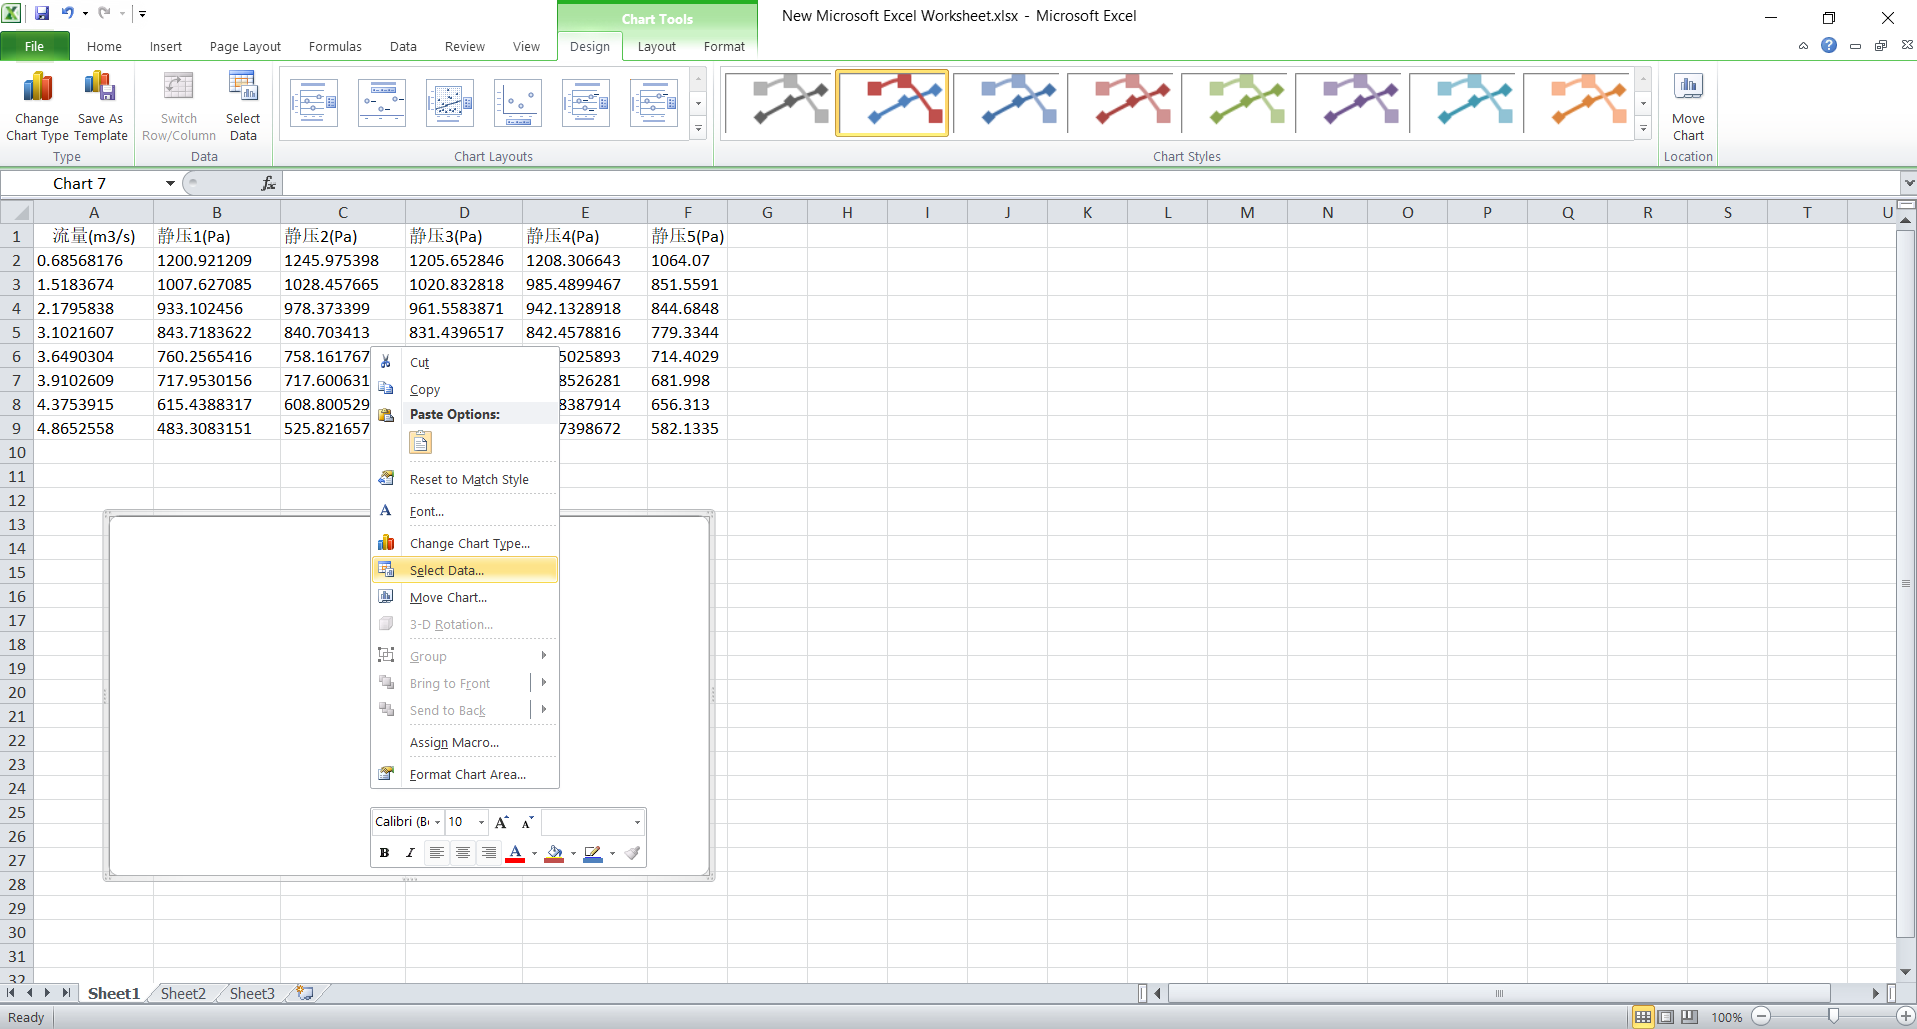Image resolution: width=1917 pixels, height=1029 pixels.
Task: Click the Change Chart Type button
Action: 36,104
